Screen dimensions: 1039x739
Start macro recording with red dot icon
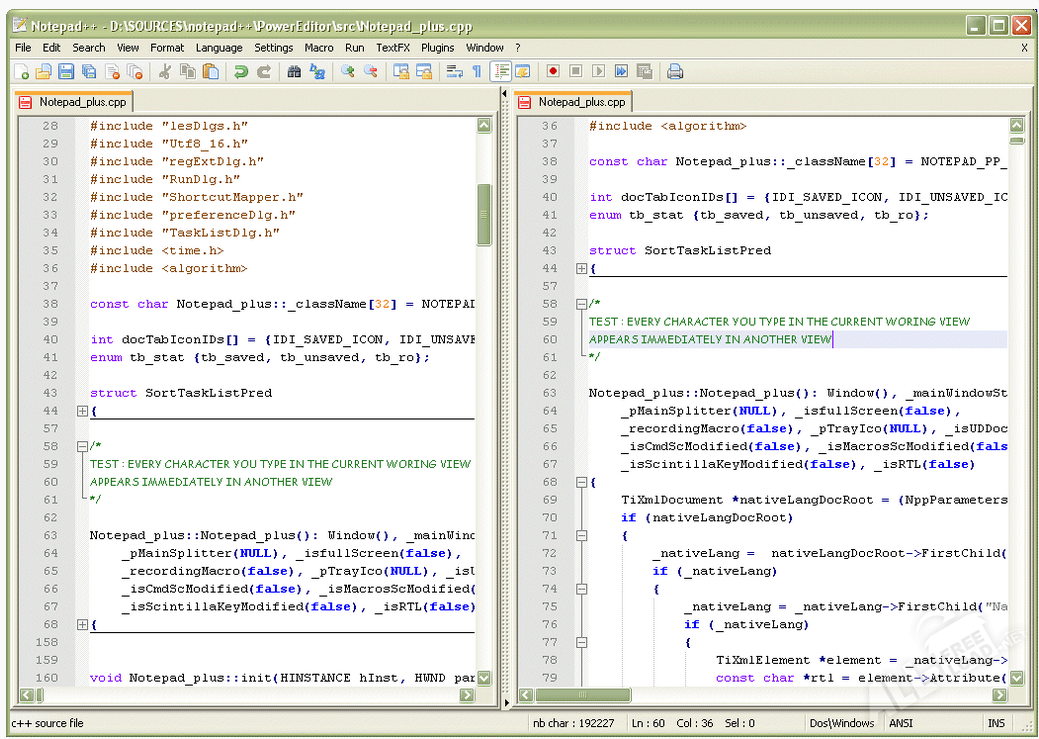coord(552,71)
